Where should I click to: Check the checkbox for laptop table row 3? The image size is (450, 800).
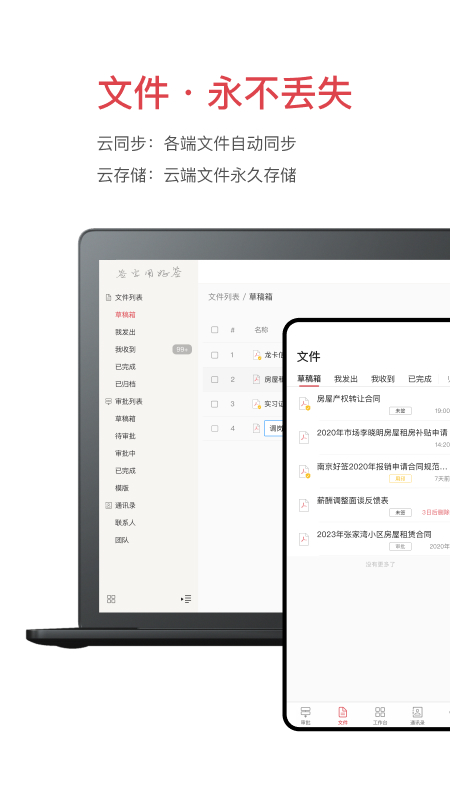(215, 404)
